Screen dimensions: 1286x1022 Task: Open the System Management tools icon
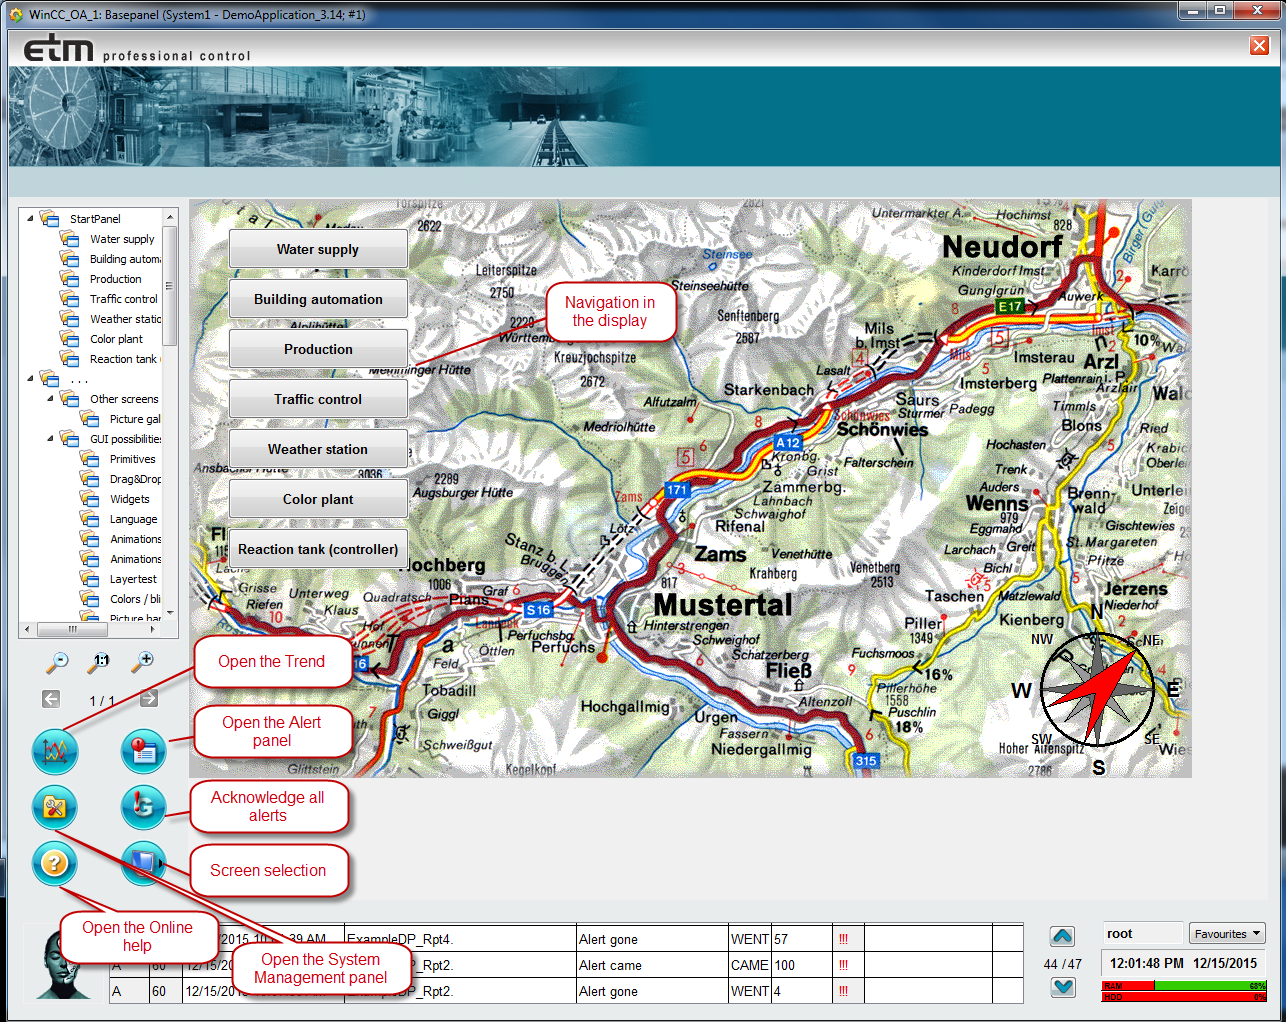[x=55, y=807]
